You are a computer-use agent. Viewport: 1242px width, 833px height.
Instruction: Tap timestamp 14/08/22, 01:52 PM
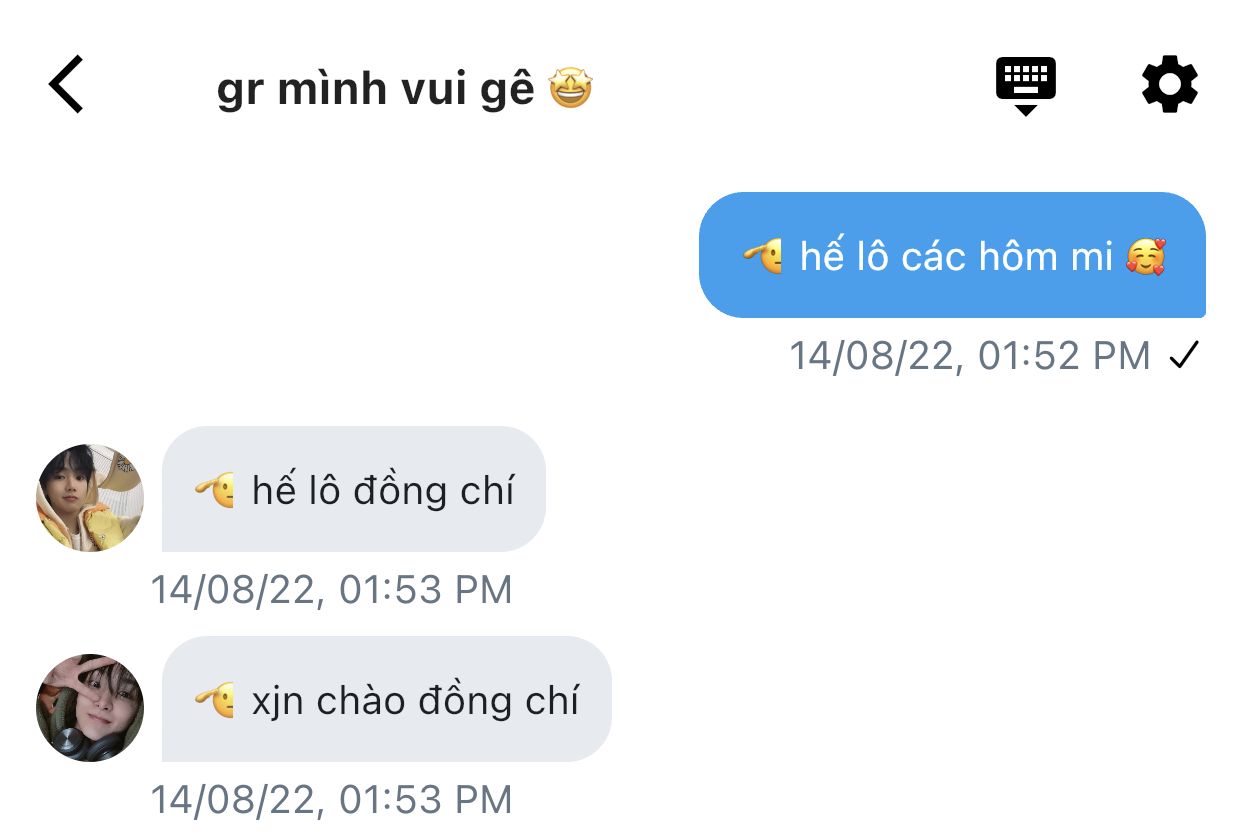pos(970,356)
